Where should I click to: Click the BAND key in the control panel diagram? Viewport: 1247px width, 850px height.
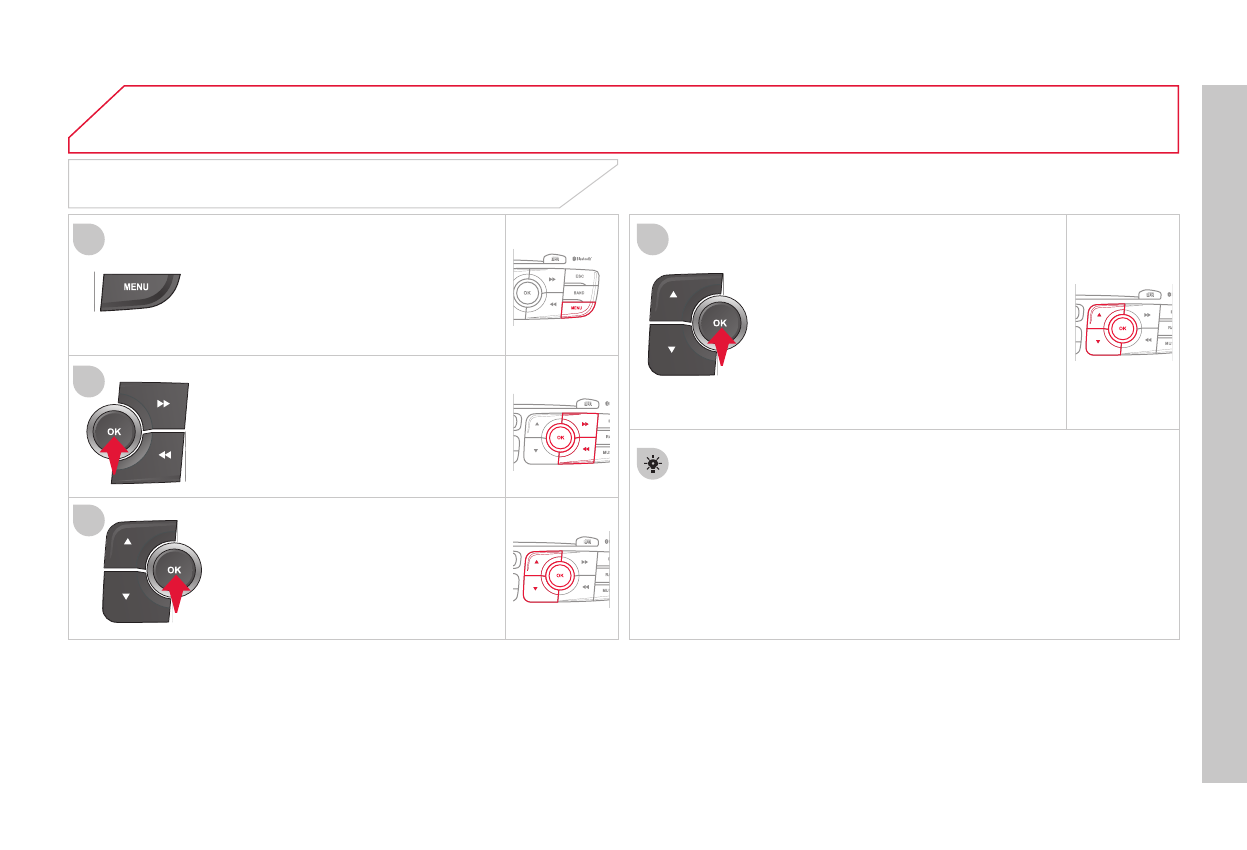point(579,291)
